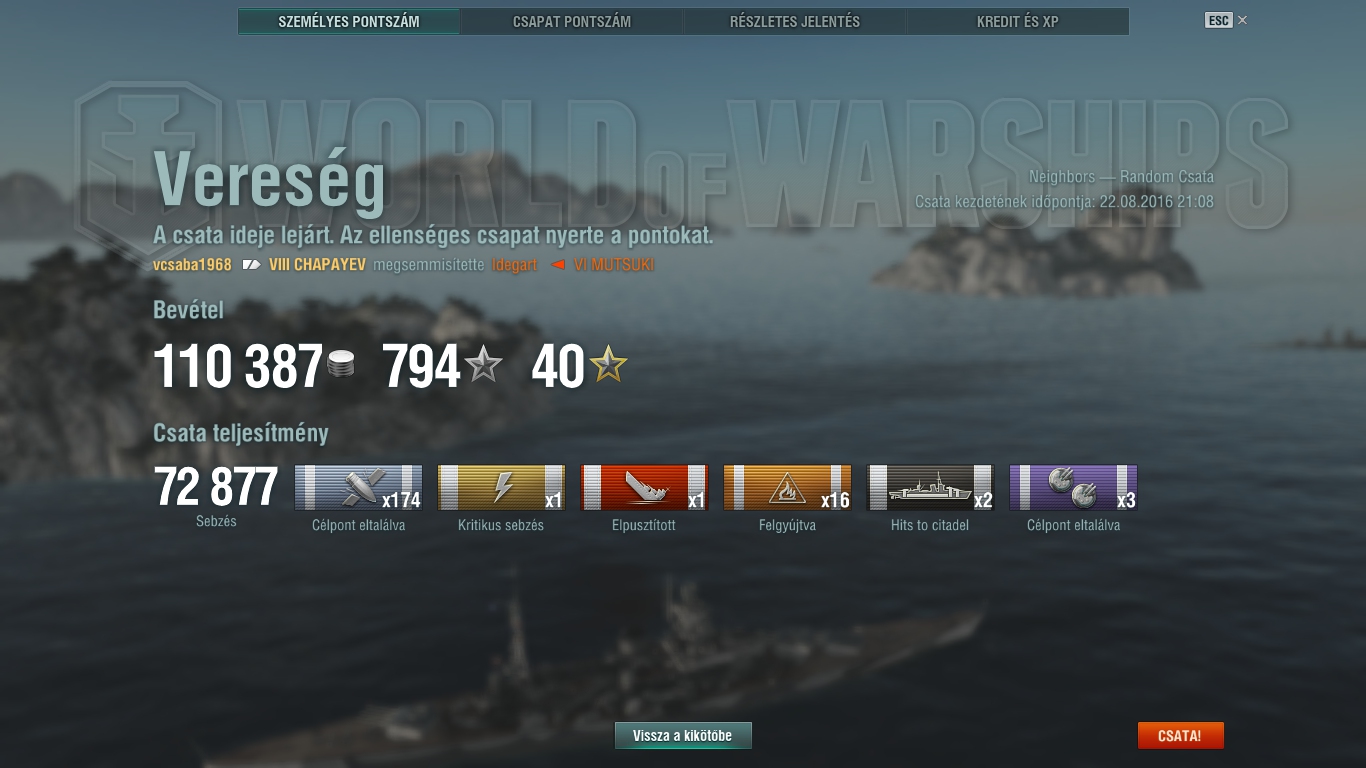
Task: Click the orange Felgyújtva fire ribbon
Action: (x=787, y=488)
